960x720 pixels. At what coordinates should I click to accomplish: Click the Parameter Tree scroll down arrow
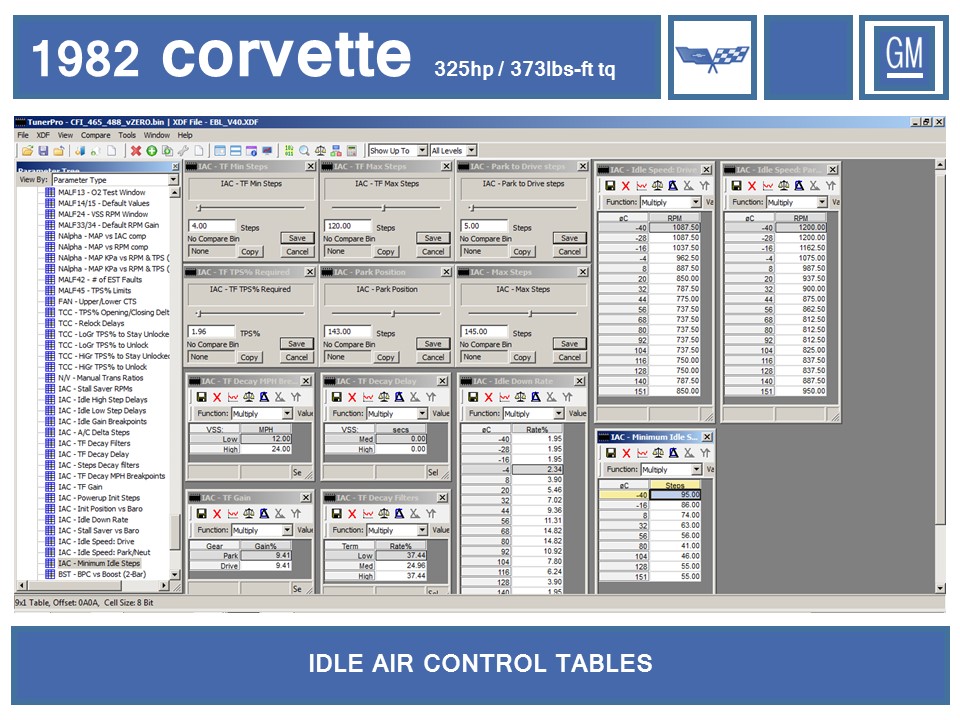(x=175, y=575)
